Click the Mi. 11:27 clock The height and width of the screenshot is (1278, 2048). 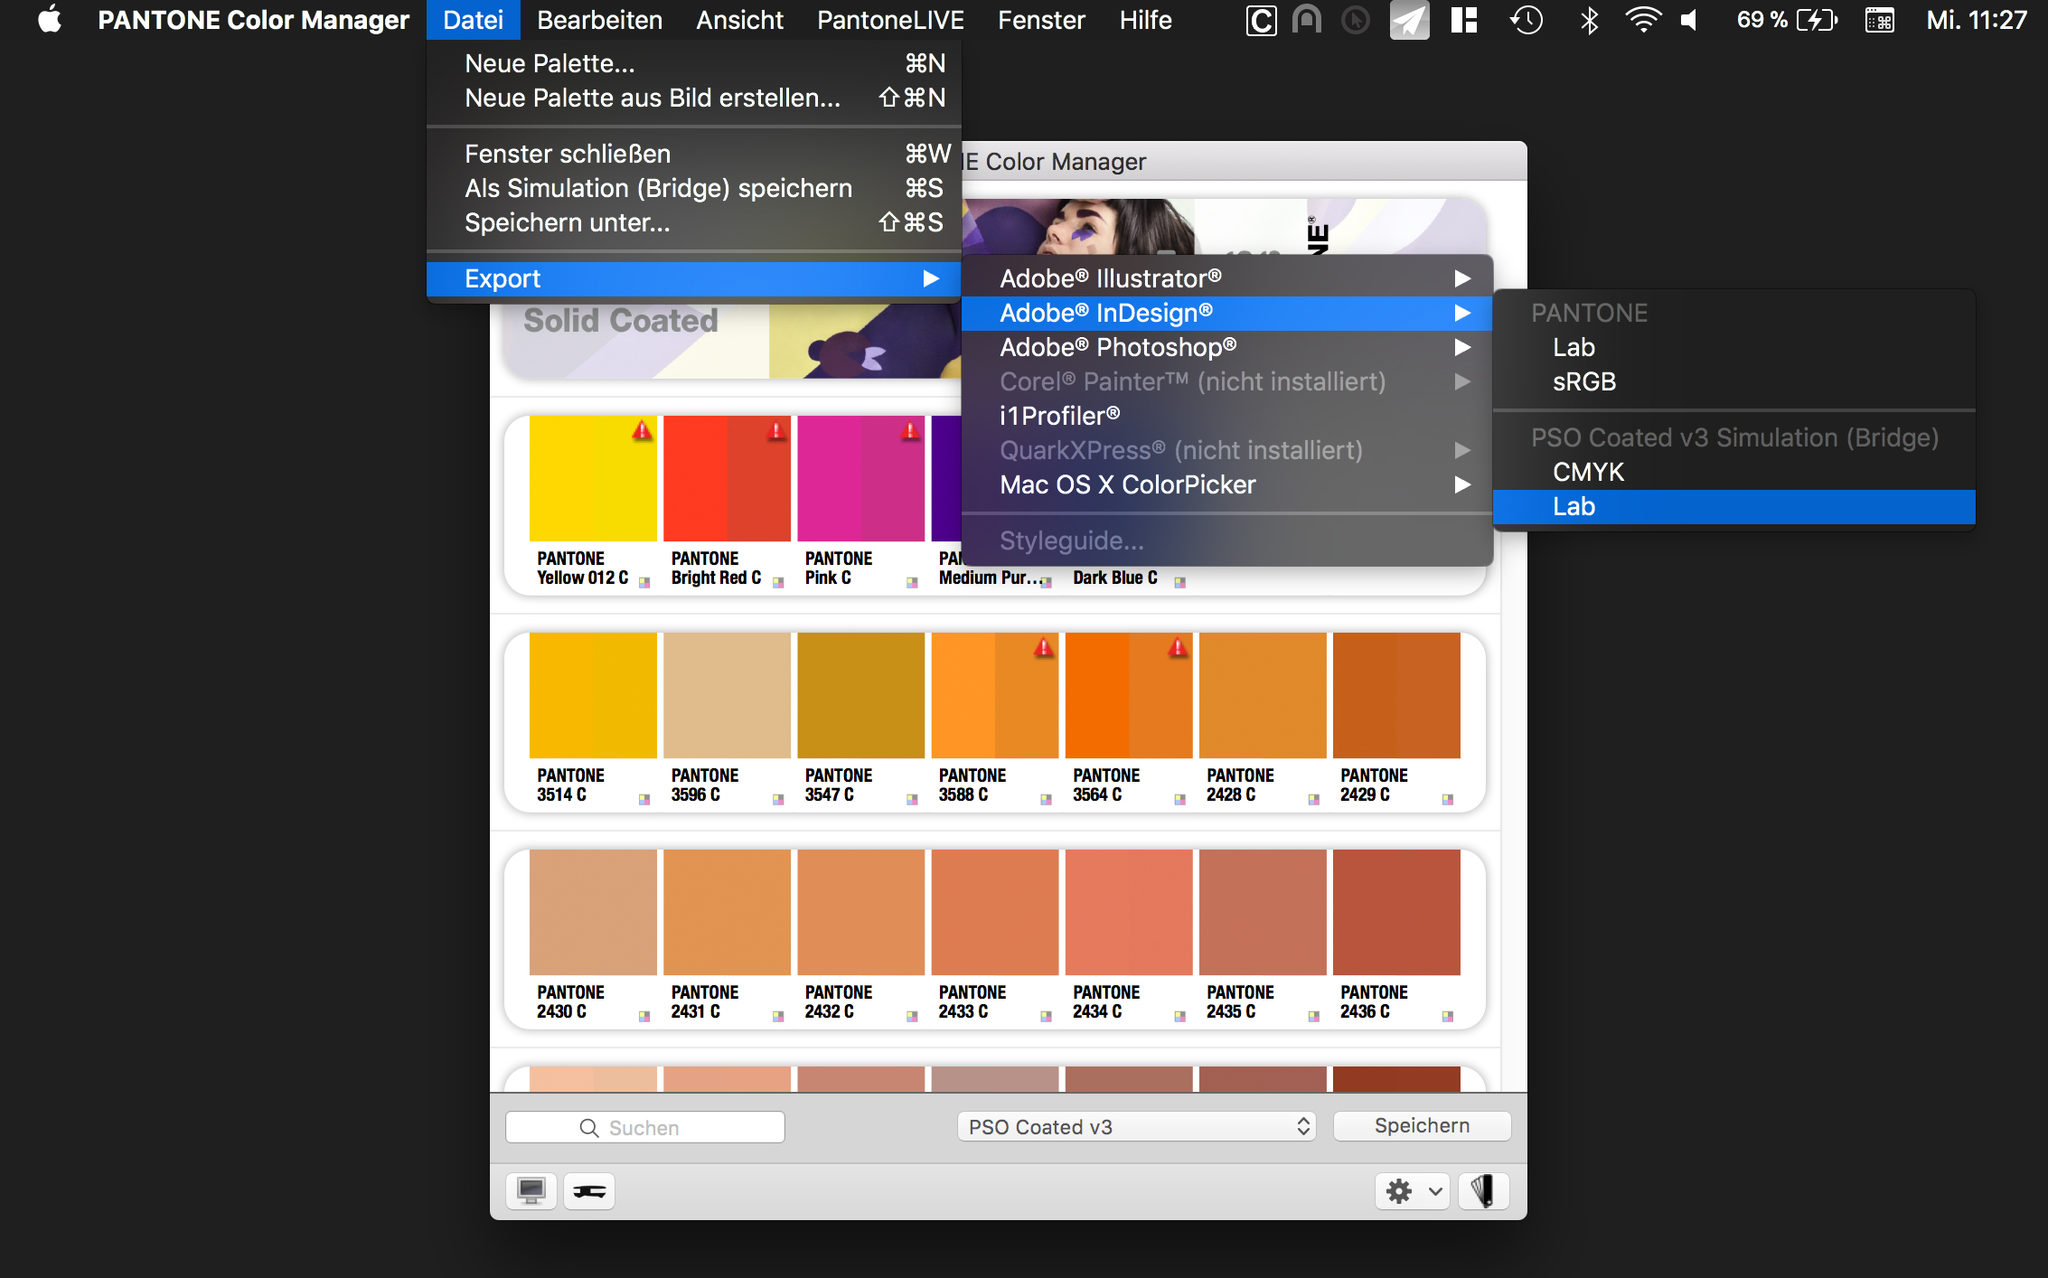[1976, 20]
